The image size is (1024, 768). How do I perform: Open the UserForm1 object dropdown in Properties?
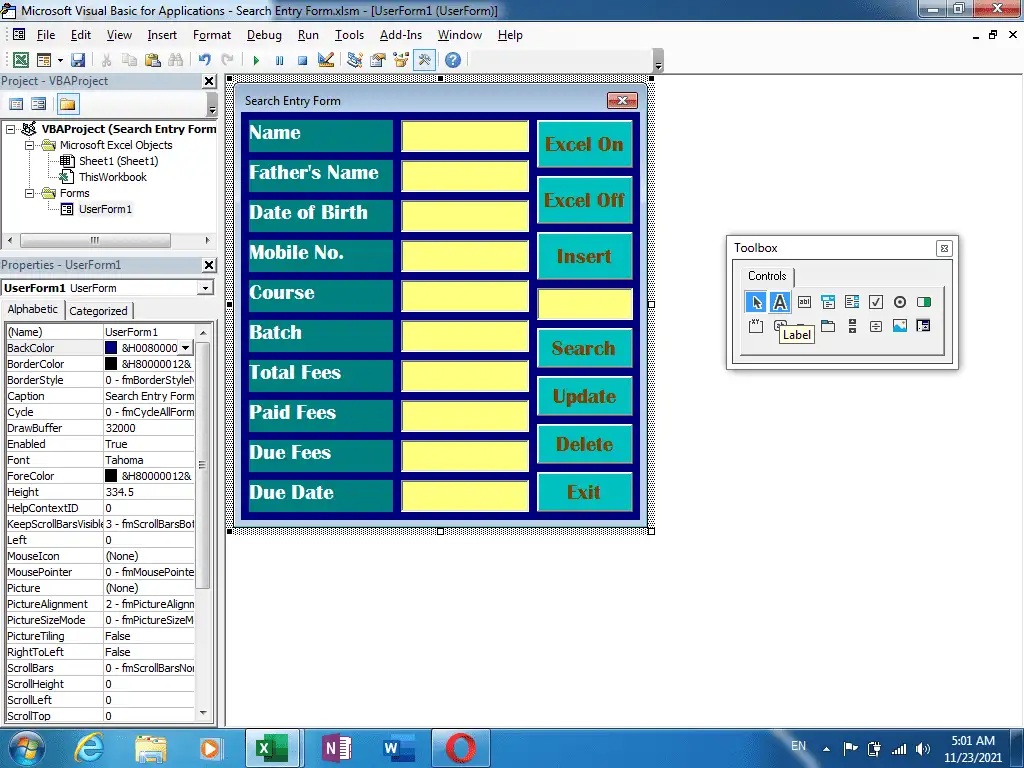pyautogui.click(x=206, y=288)
